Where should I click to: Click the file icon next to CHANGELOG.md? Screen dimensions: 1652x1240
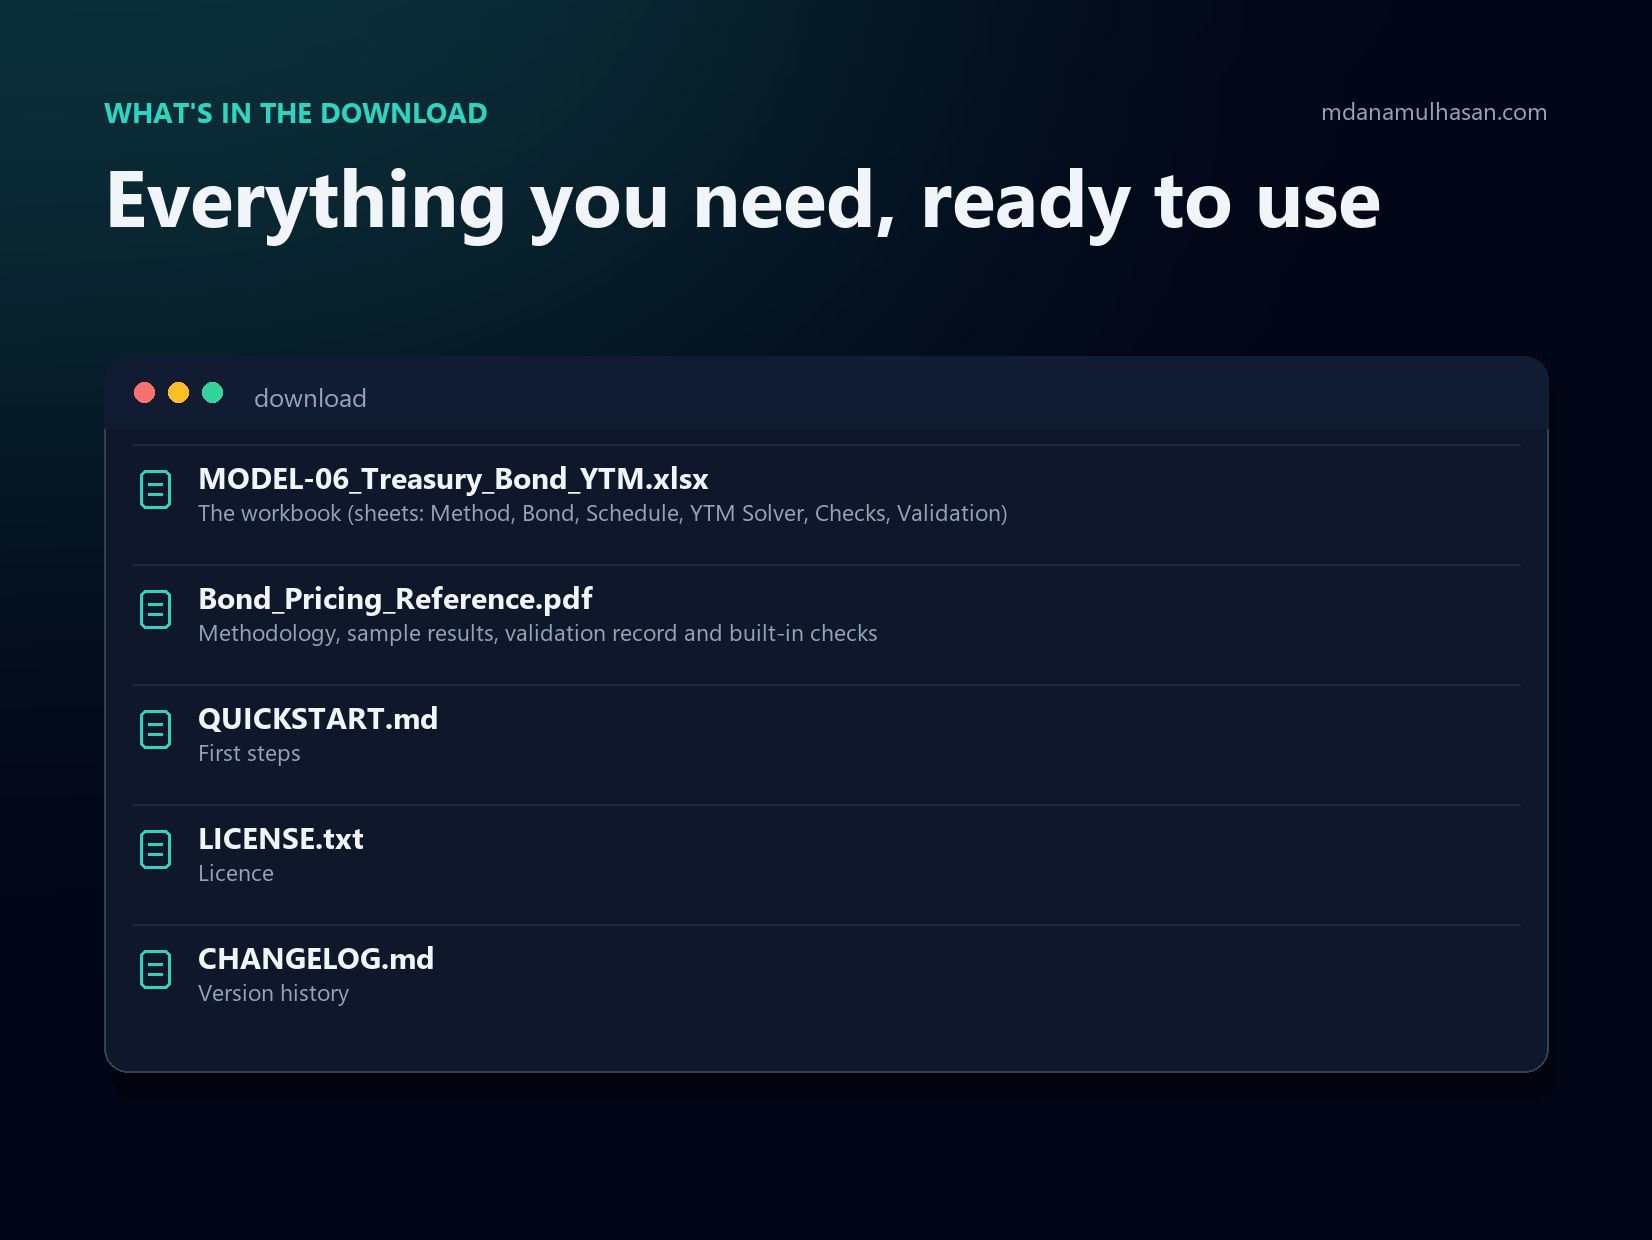pyautogui.click(x=155, y=969)
